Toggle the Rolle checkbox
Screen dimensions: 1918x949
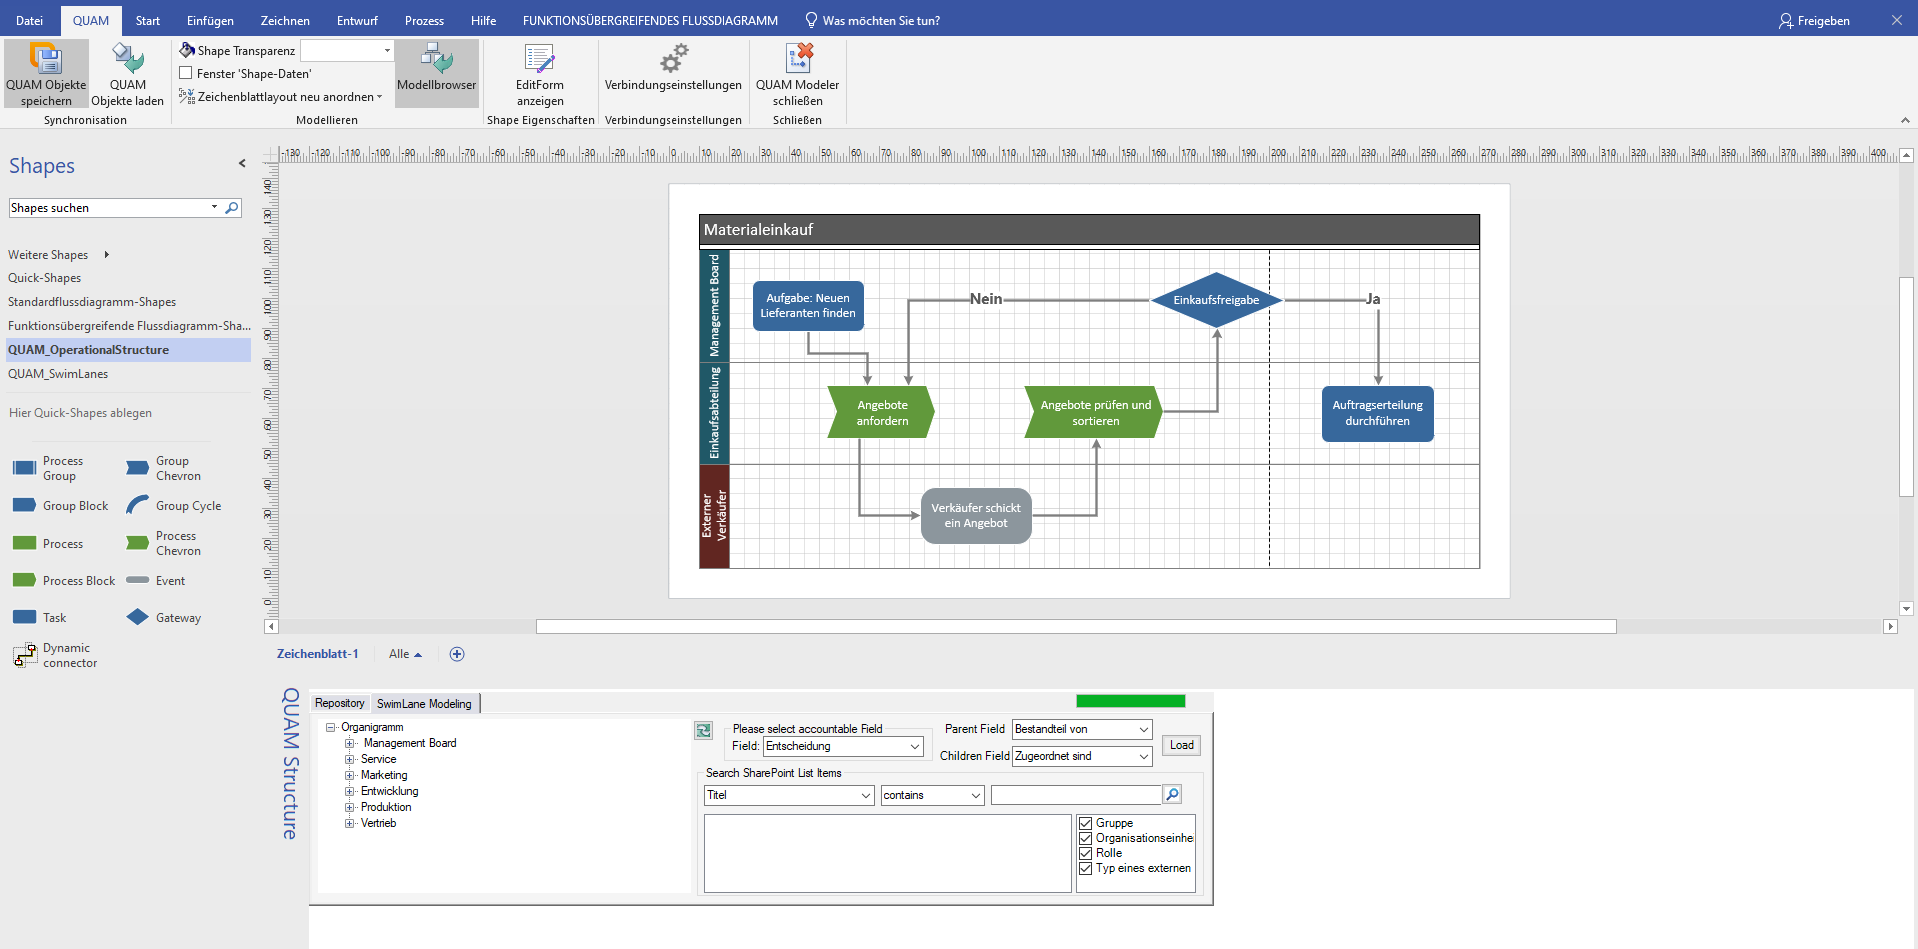(x=1085, y=853)
